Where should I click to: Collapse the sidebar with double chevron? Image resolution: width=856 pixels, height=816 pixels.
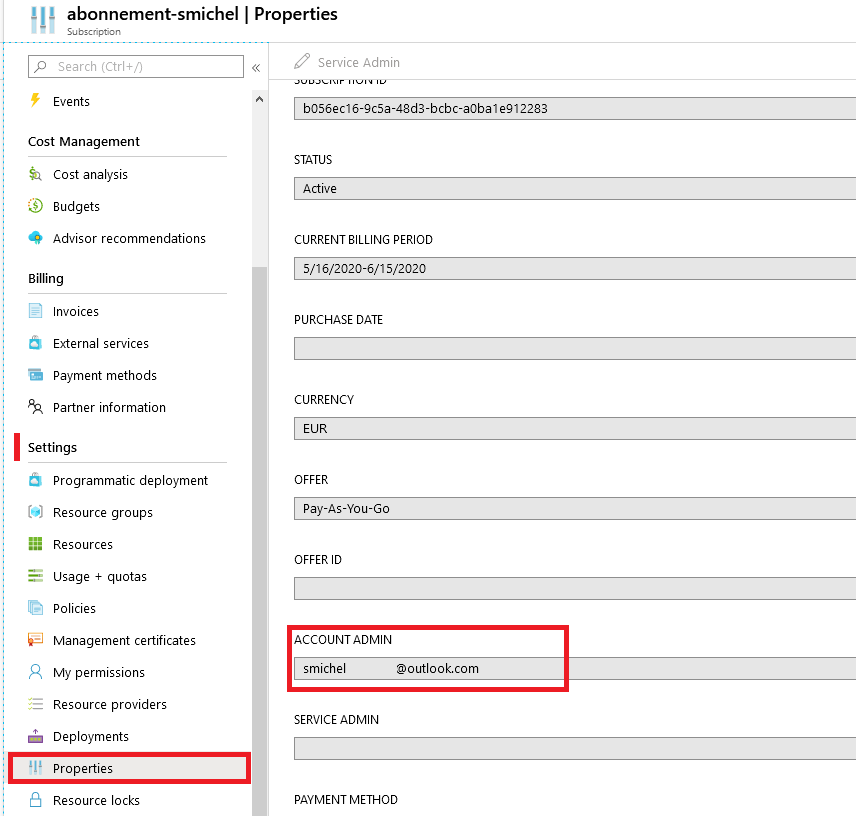(256, 67)
